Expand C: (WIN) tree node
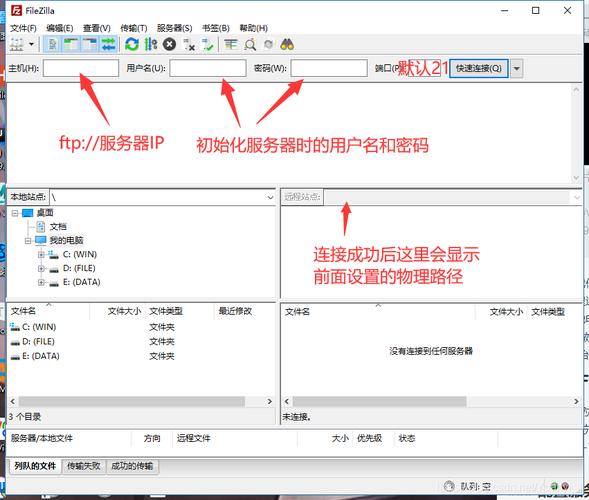 click(x=41, y=255)
